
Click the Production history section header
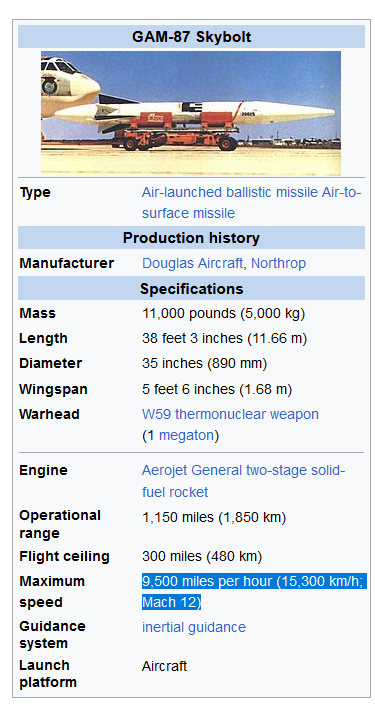[191, 238]
